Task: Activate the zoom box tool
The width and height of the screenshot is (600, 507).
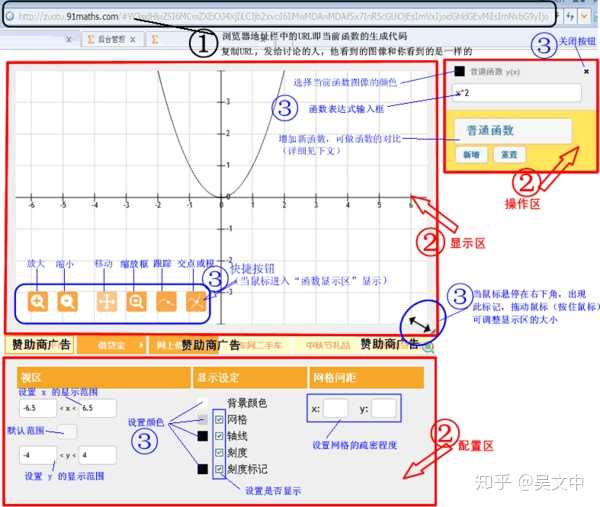Action: tap(136, 301)
